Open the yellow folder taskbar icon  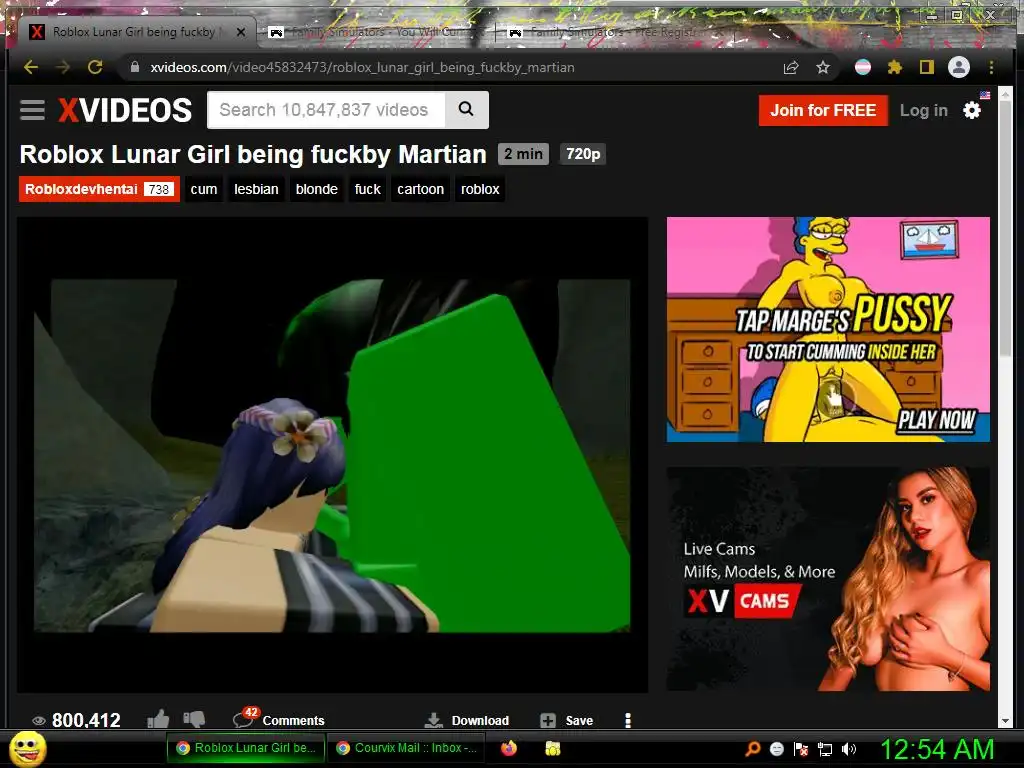click(553, 748)
